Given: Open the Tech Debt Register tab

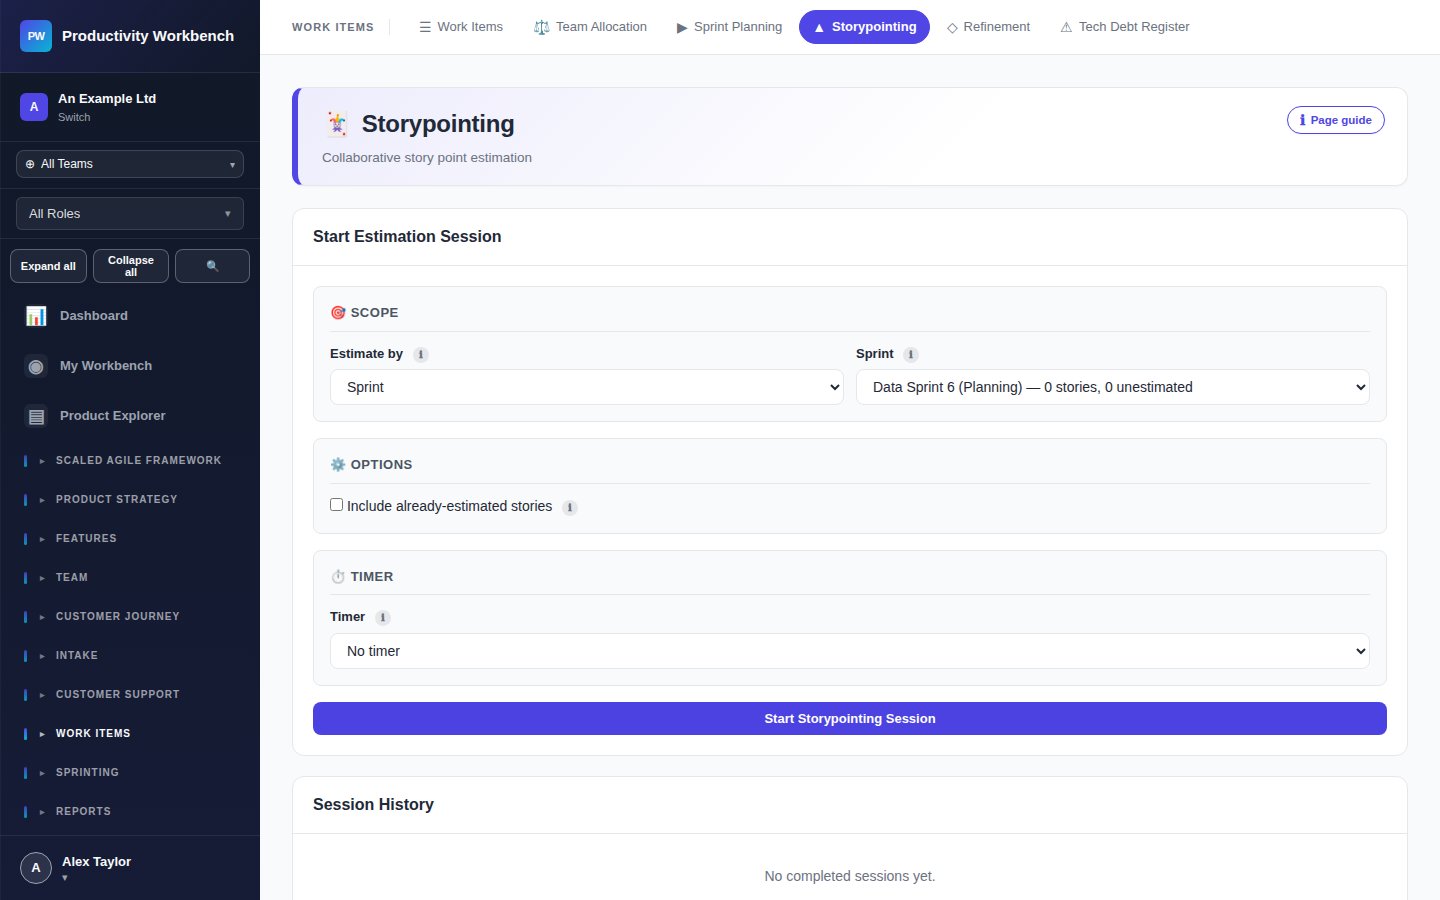Looking at the screenshot, I should (1125, 27).
